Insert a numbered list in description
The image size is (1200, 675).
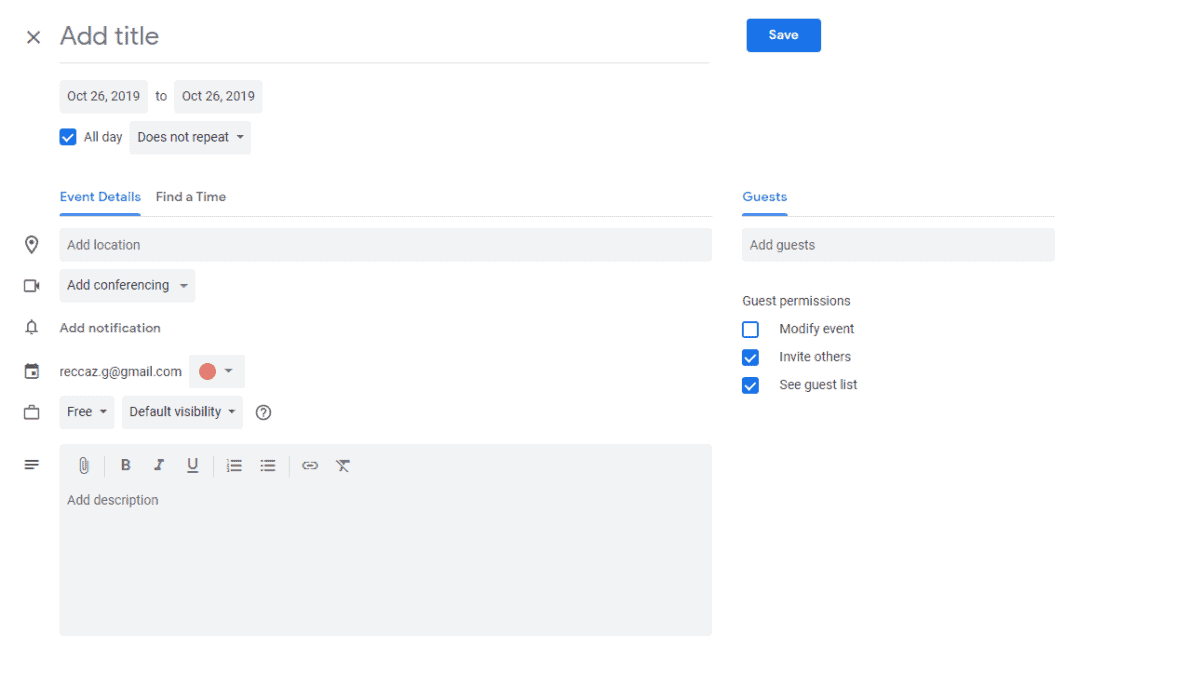point(234,466)
